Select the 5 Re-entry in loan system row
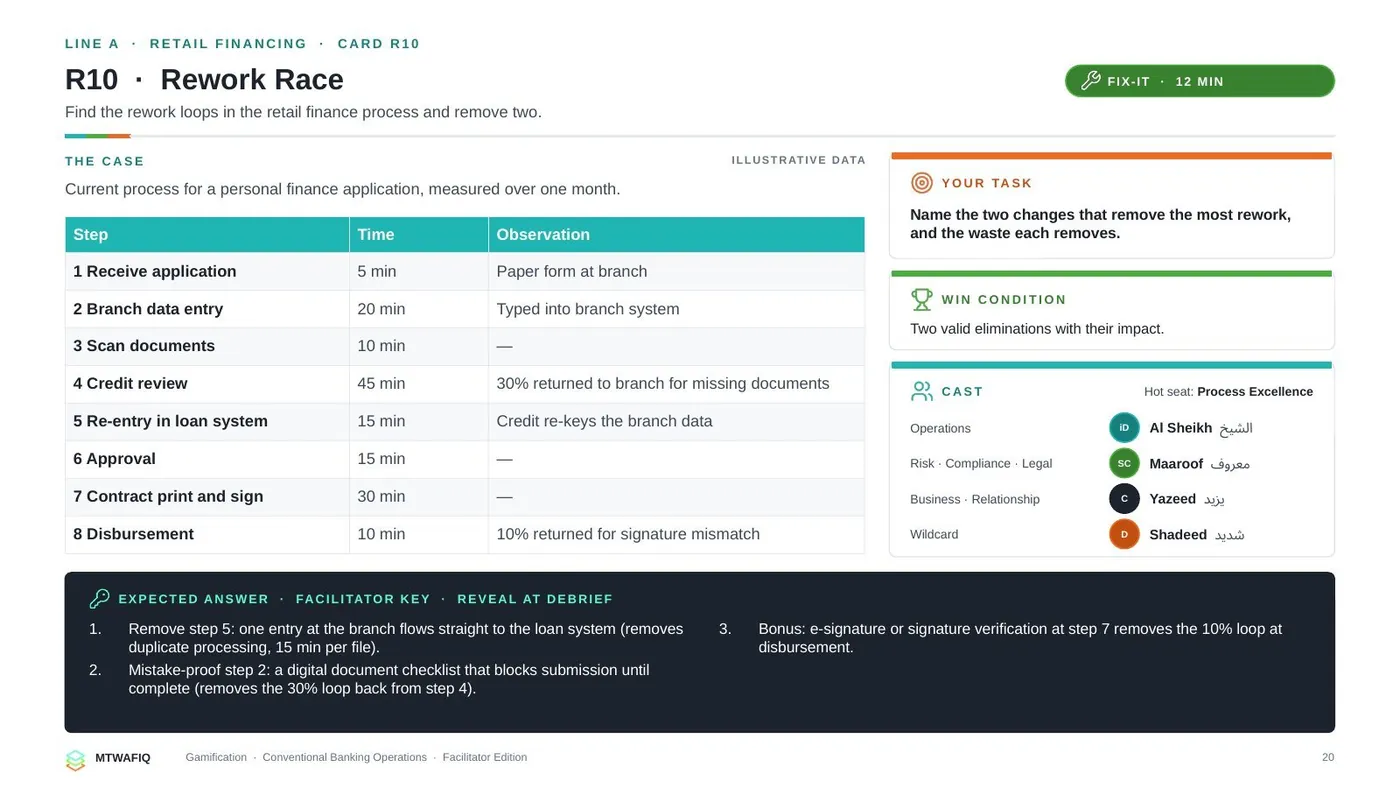This screenshot has width=1400, height=788. tap(464, 422)
